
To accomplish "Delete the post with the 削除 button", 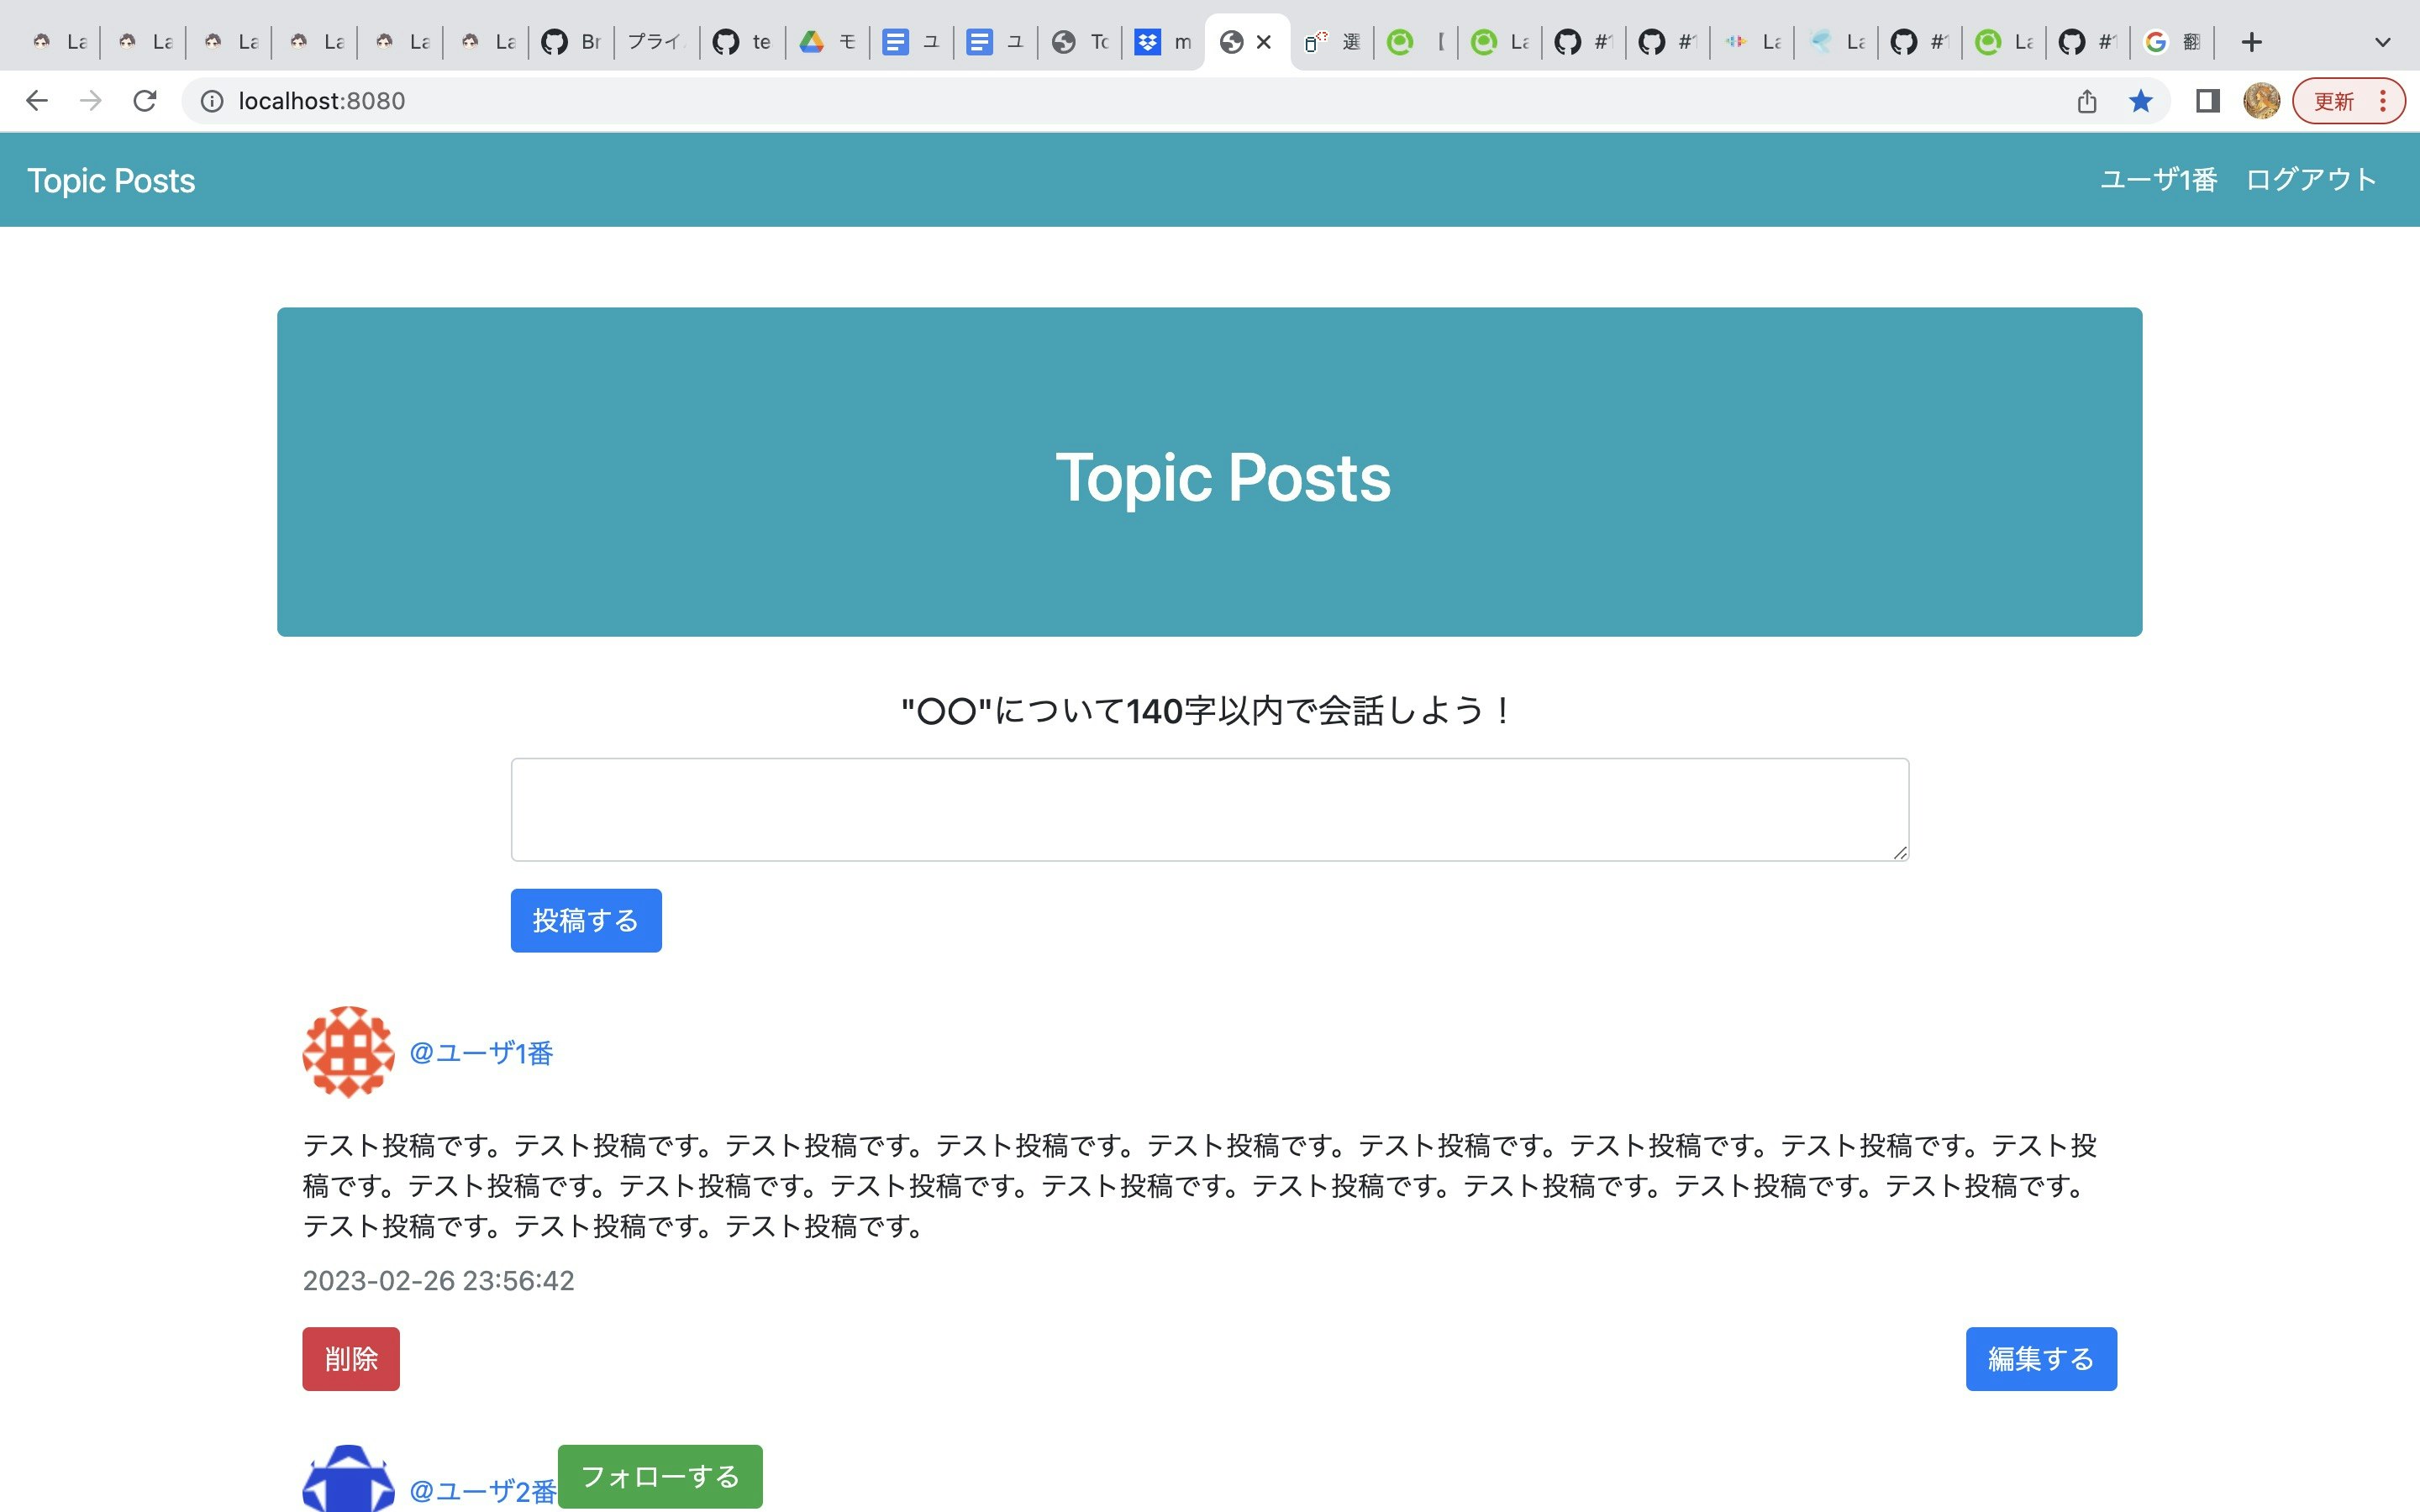I will coord(350,1358).
